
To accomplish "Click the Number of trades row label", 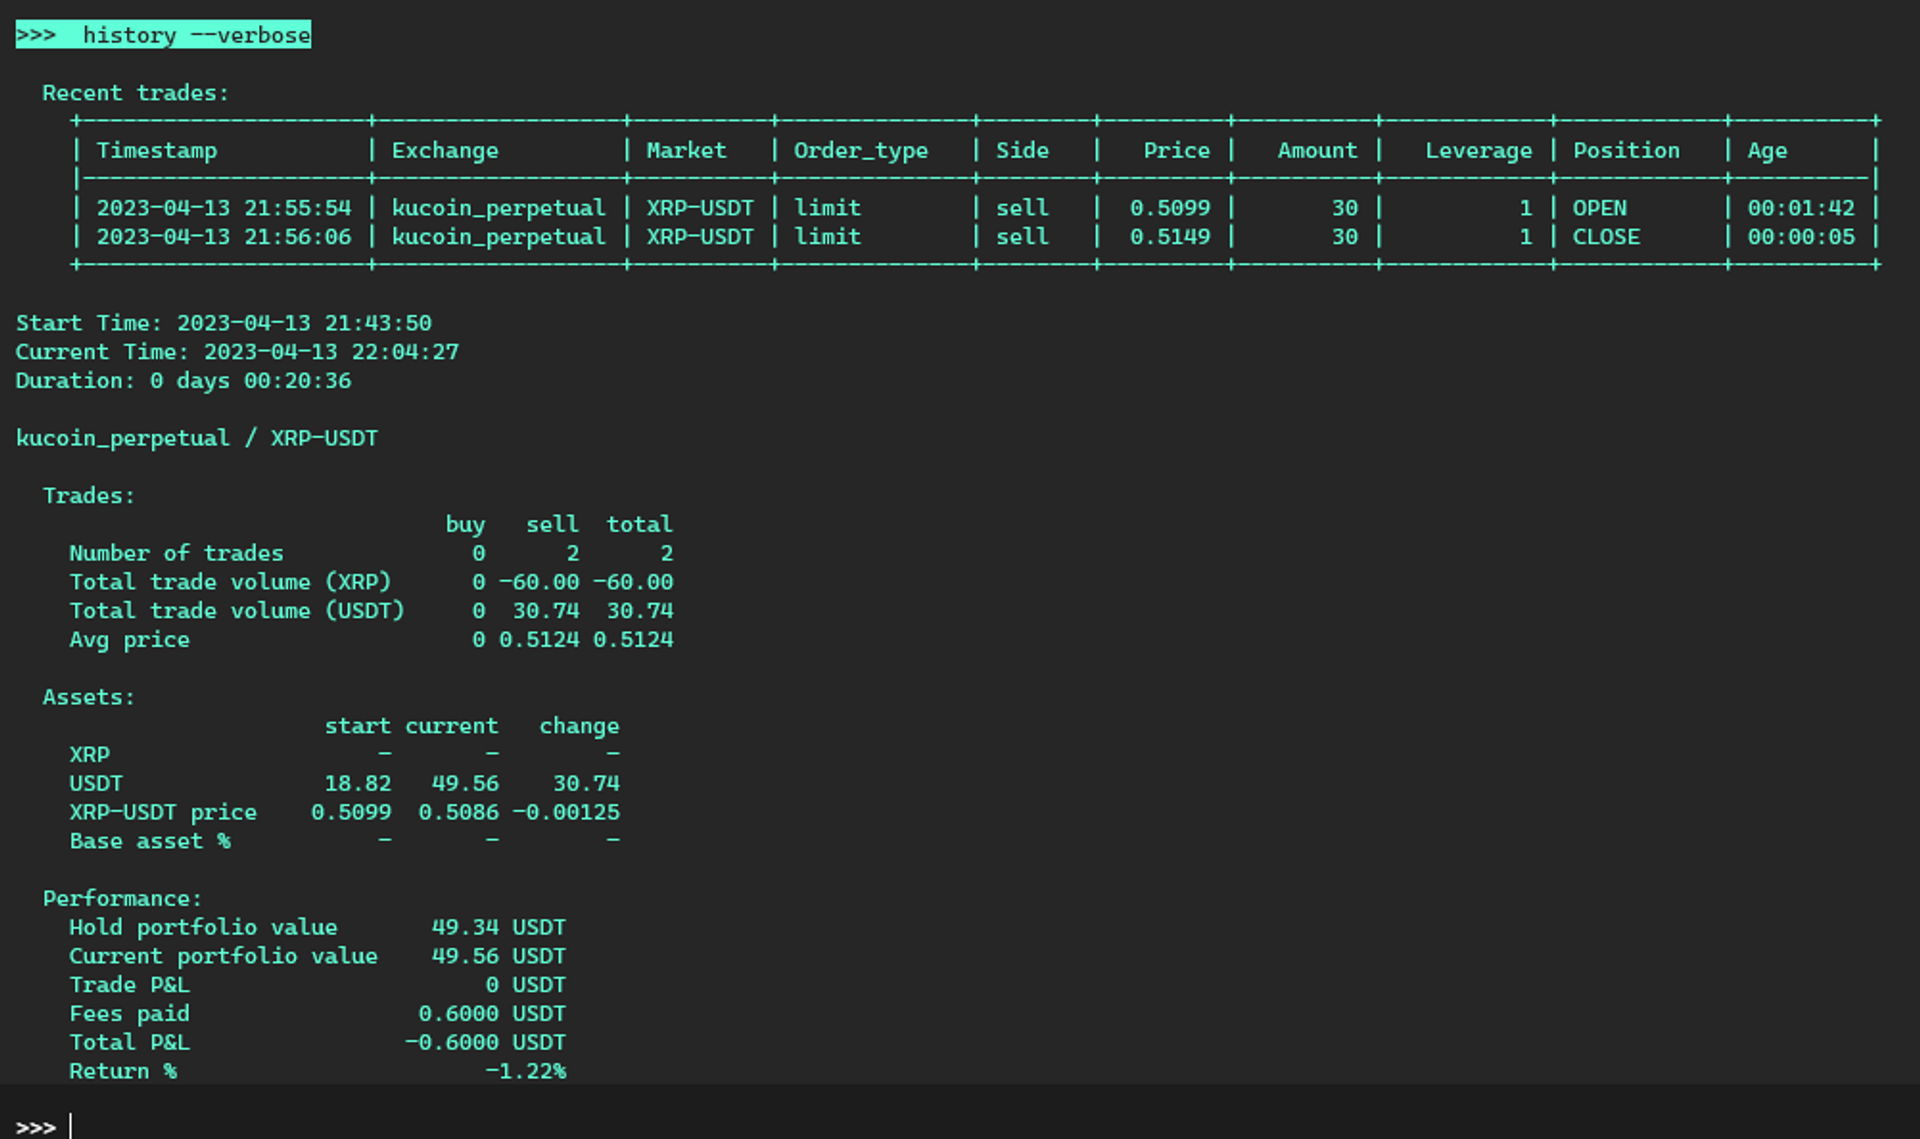I will click(176, 553).
